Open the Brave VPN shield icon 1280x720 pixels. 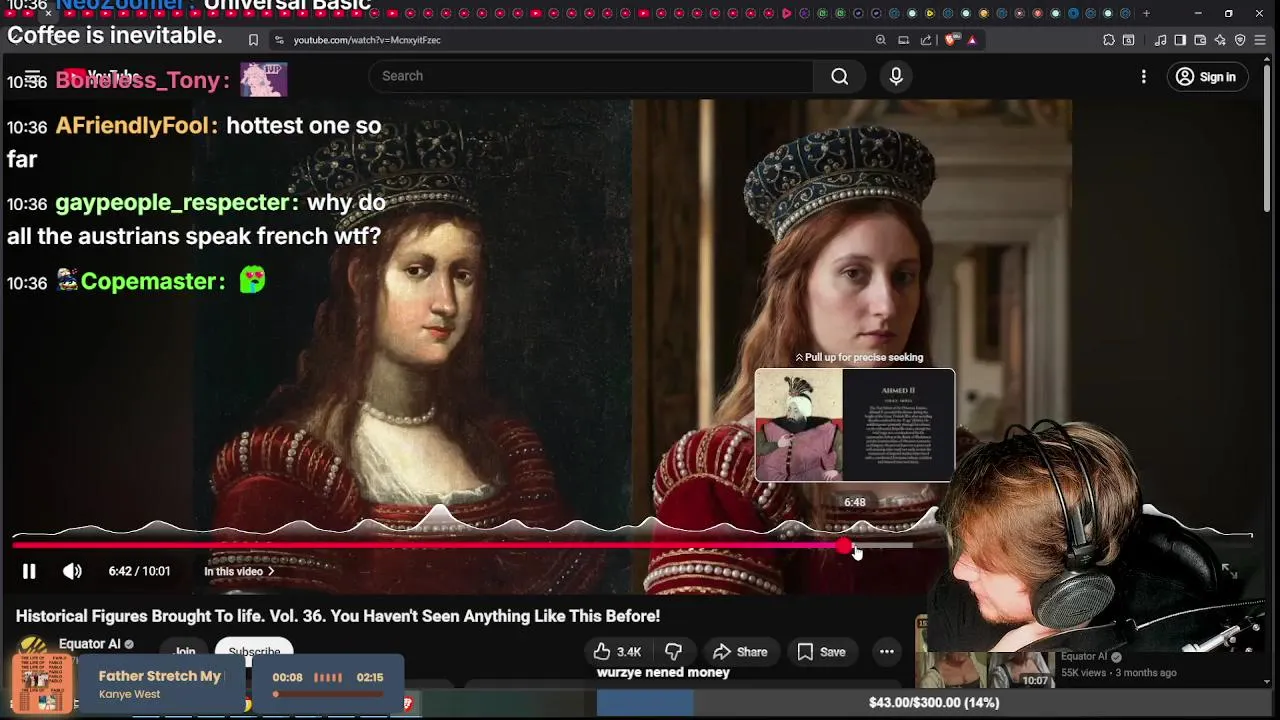1240,40
